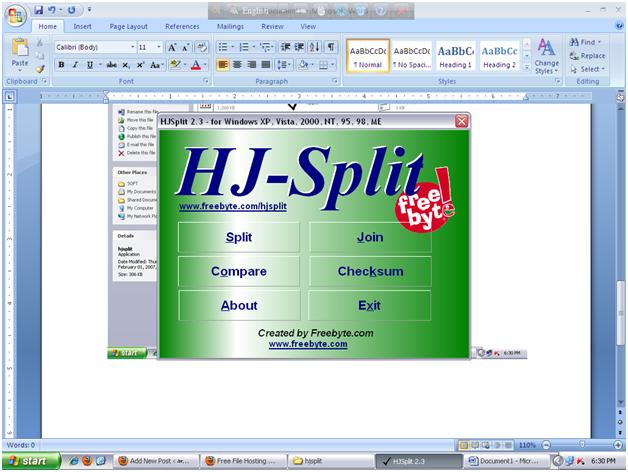Align text right
Image resolution: width=628 pixels, height=472 pixels.
pos(252,65)
